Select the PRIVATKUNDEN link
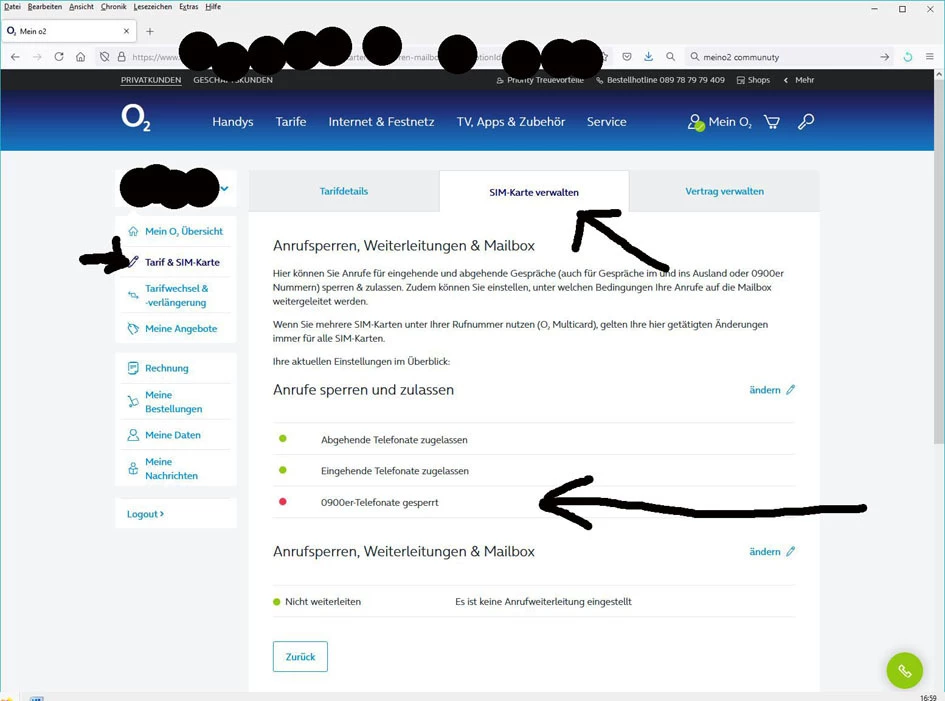The image size is (945, 701). click(x=151, y=80)
